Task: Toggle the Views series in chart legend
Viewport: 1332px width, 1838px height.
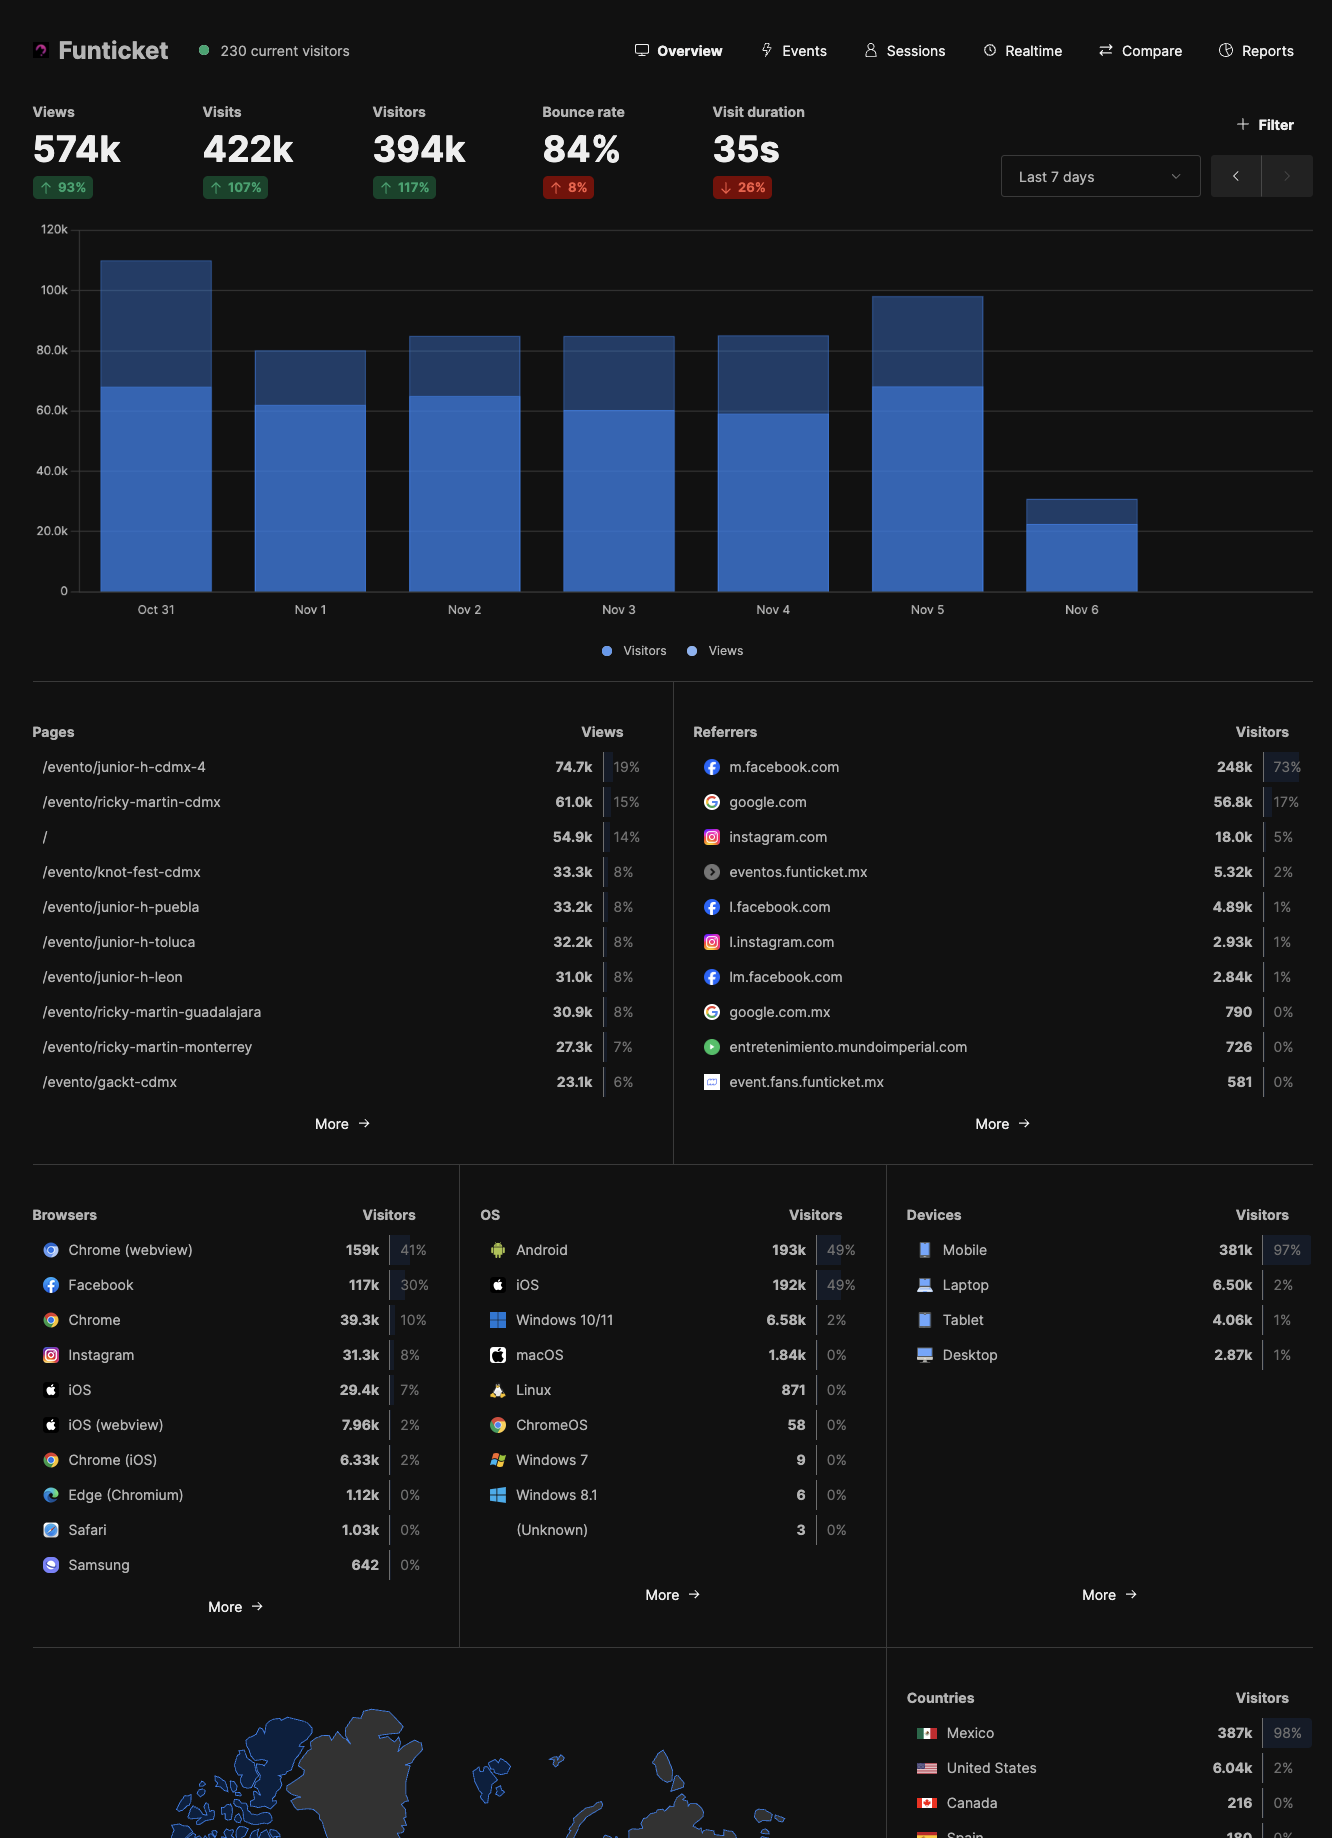Action: point(715,651)
